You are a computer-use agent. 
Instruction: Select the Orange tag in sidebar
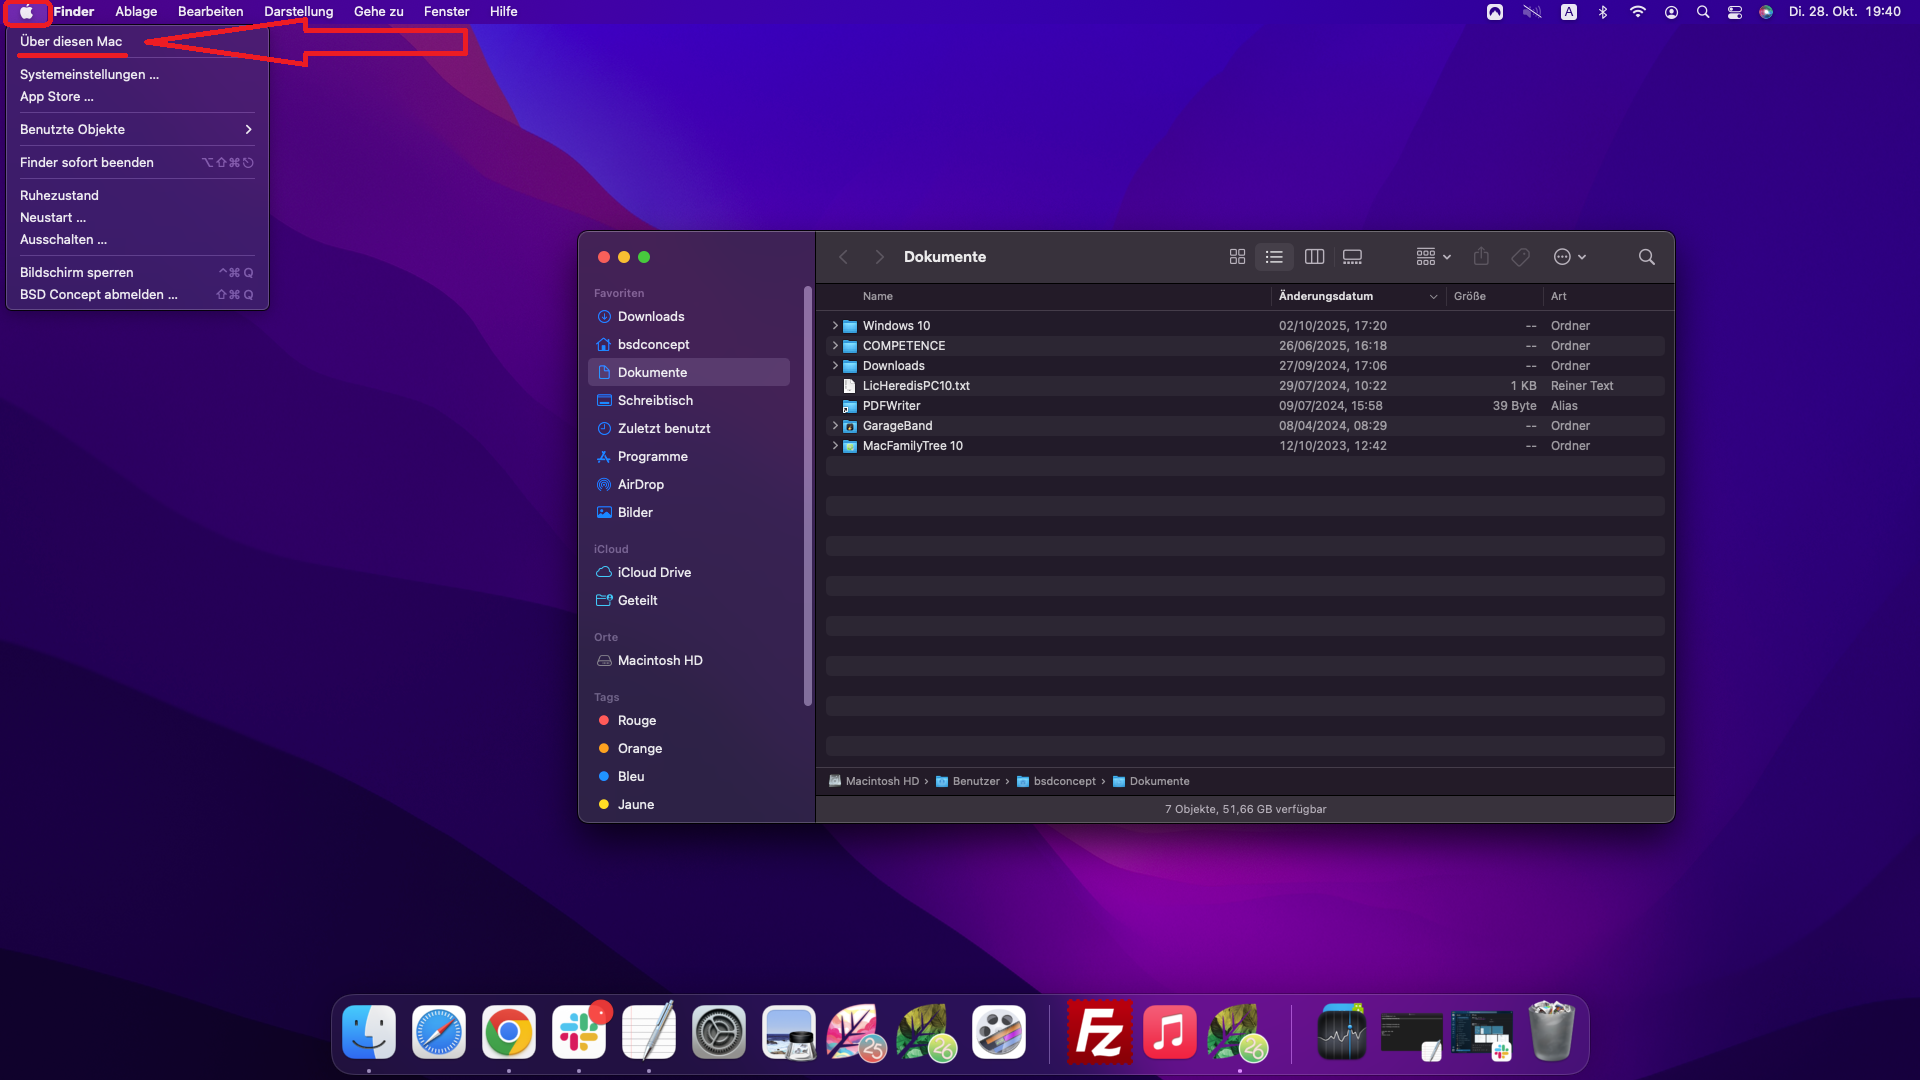(639, 748)
